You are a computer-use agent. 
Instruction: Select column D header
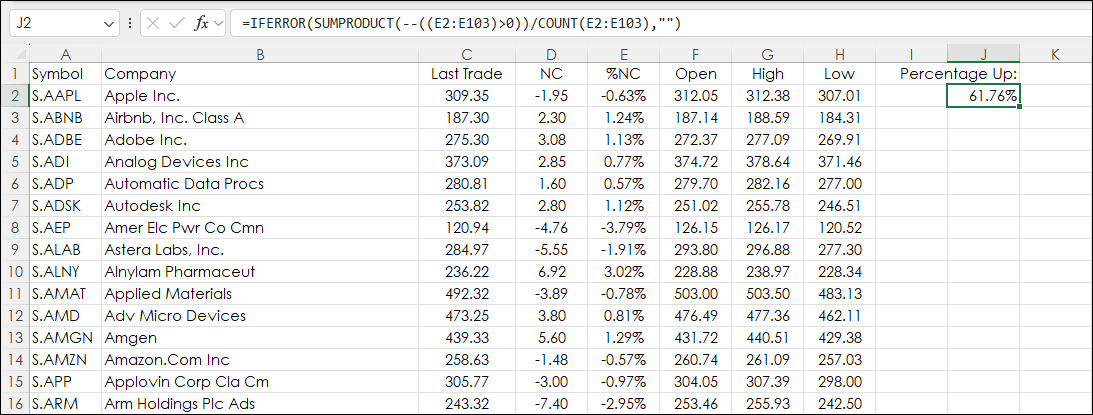[x=551, y=54]
